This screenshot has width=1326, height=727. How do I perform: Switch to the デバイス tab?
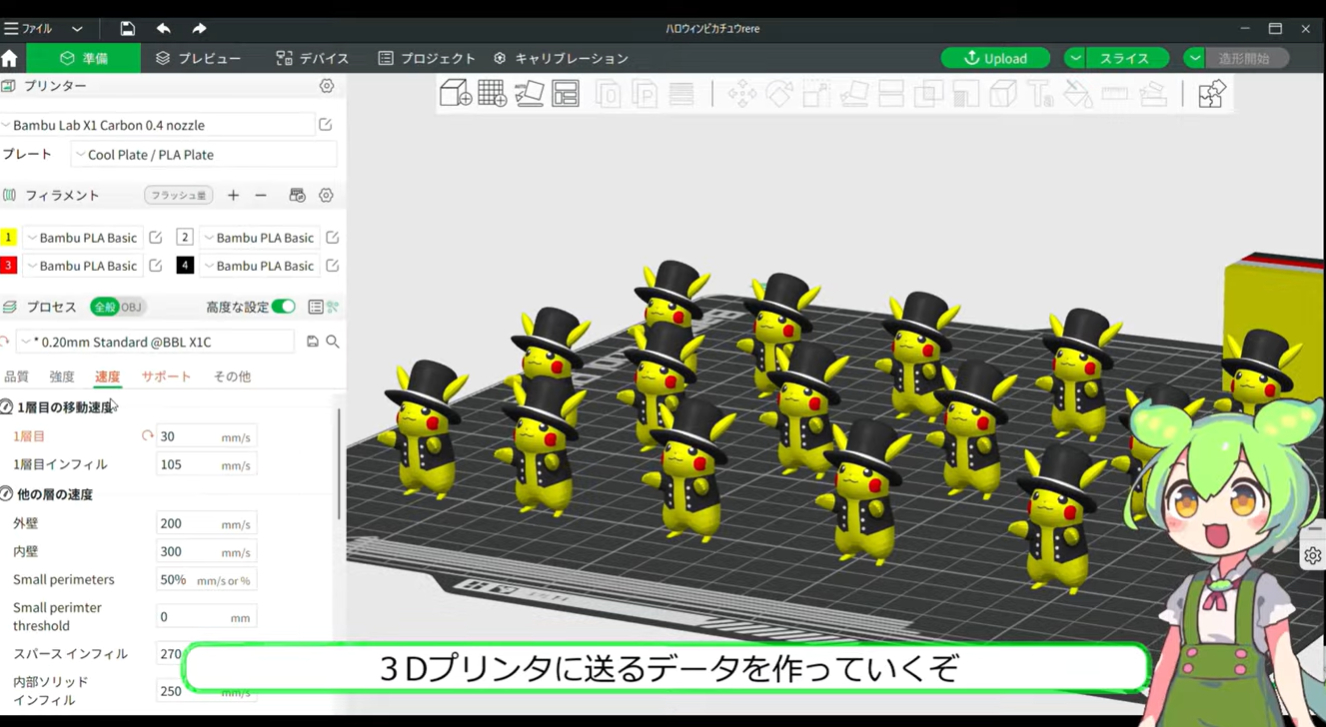point(313,58)
